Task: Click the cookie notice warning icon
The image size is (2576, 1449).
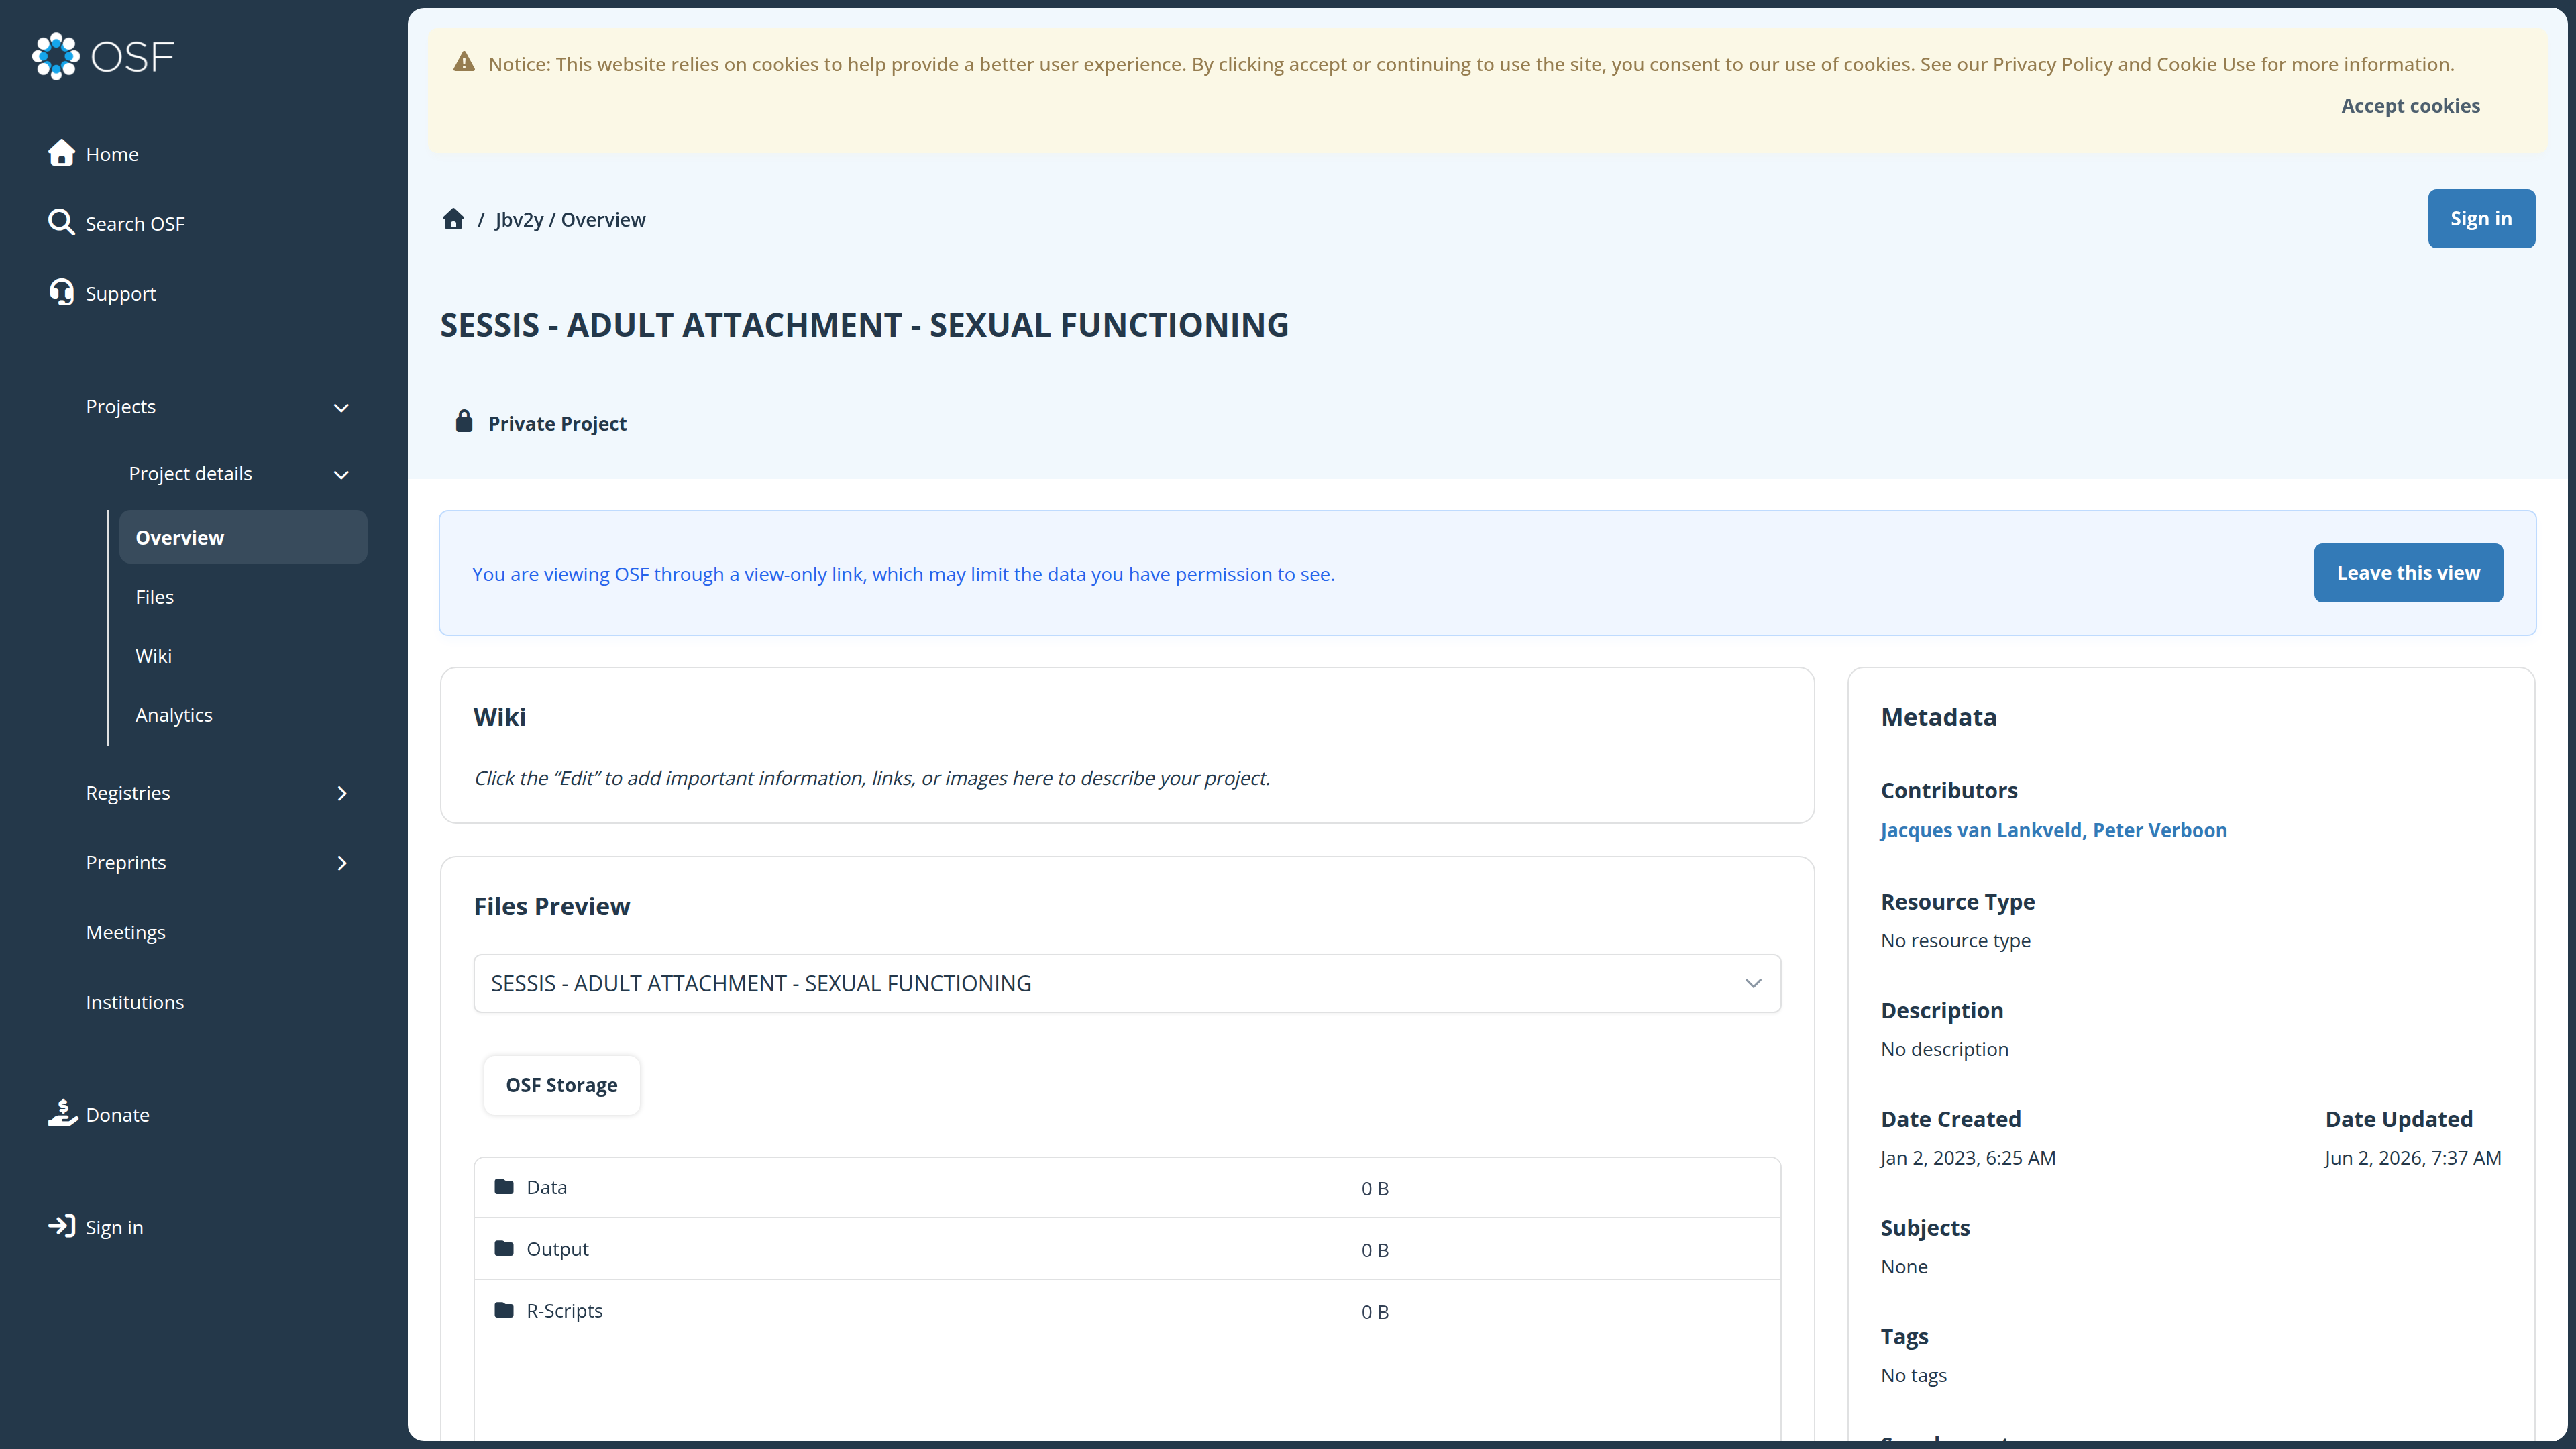Action: pyautogui.click(x=464, y=62)
